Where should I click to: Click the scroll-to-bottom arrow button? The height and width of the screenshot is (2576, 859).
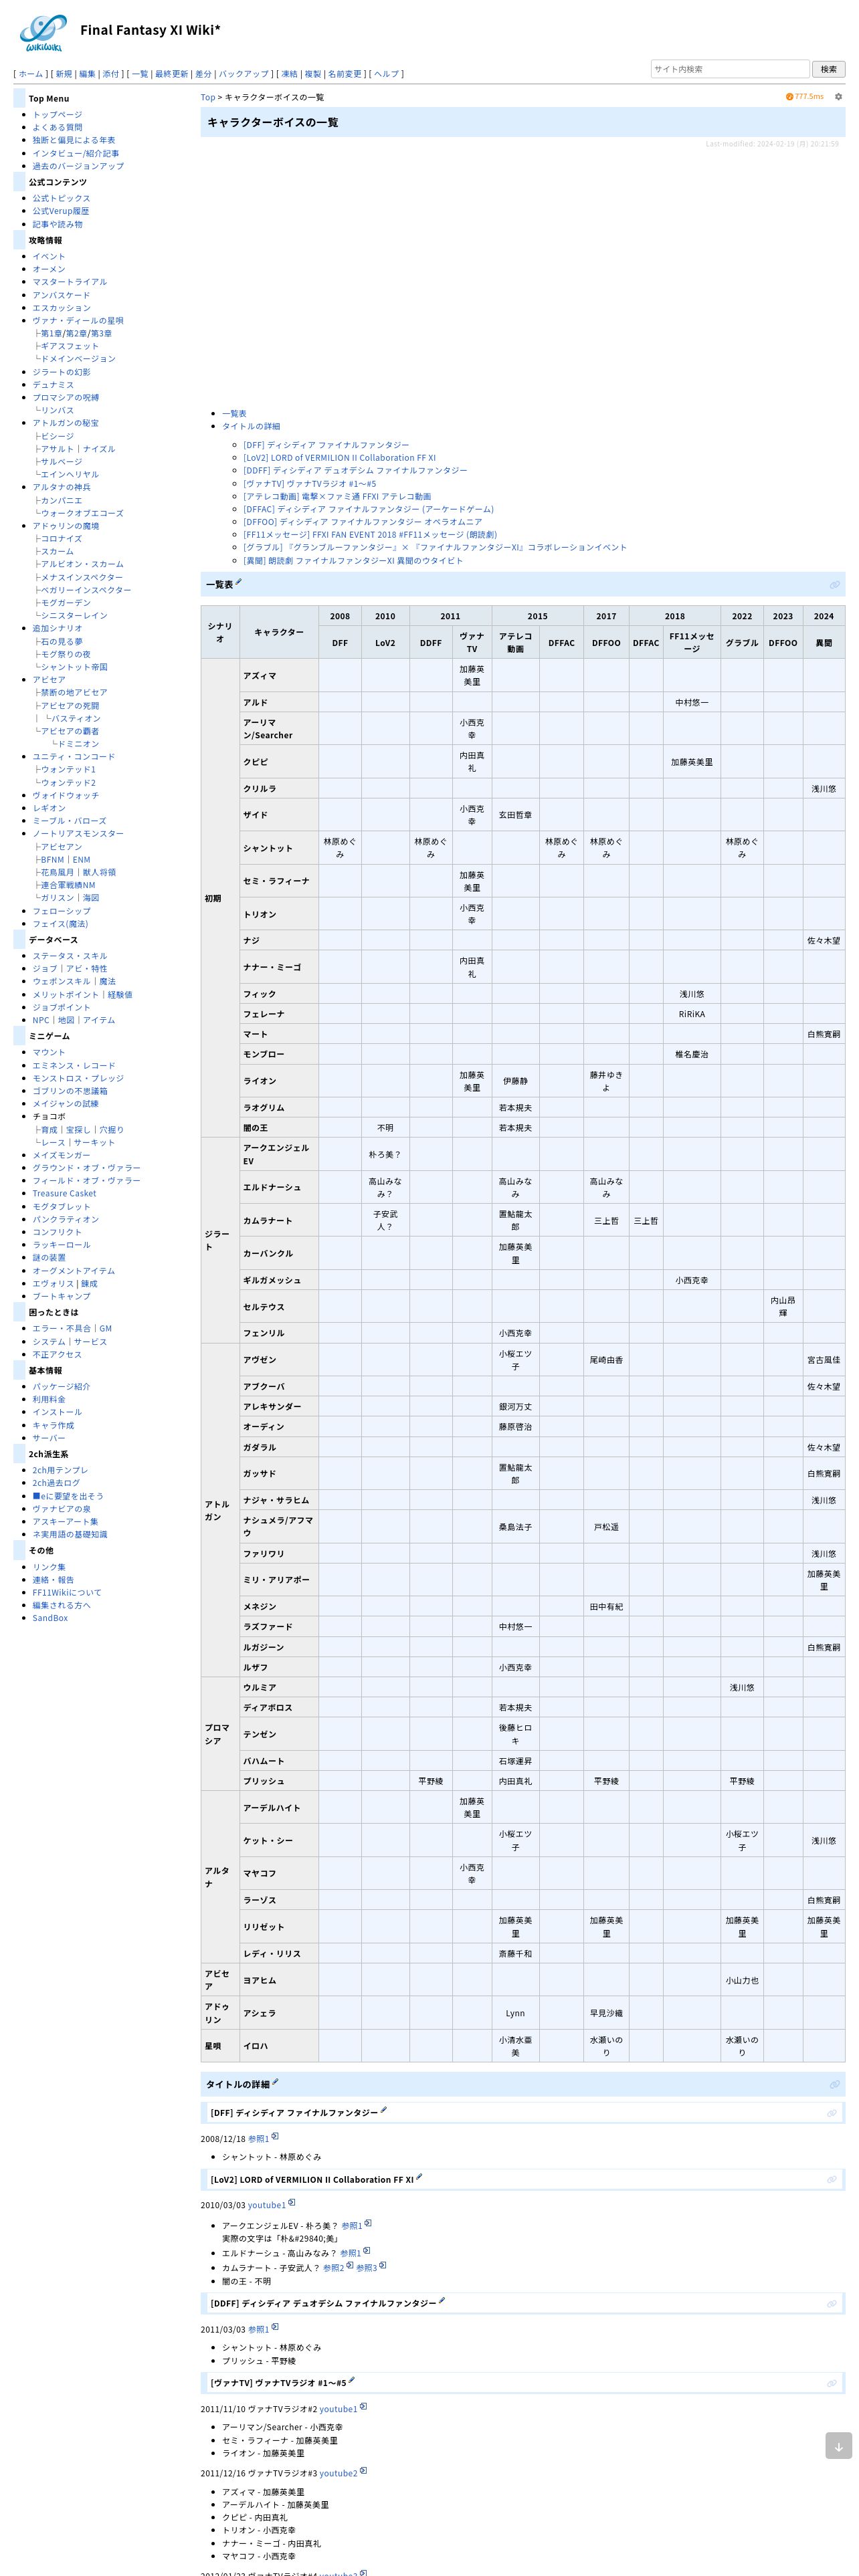coord(838,2446)
